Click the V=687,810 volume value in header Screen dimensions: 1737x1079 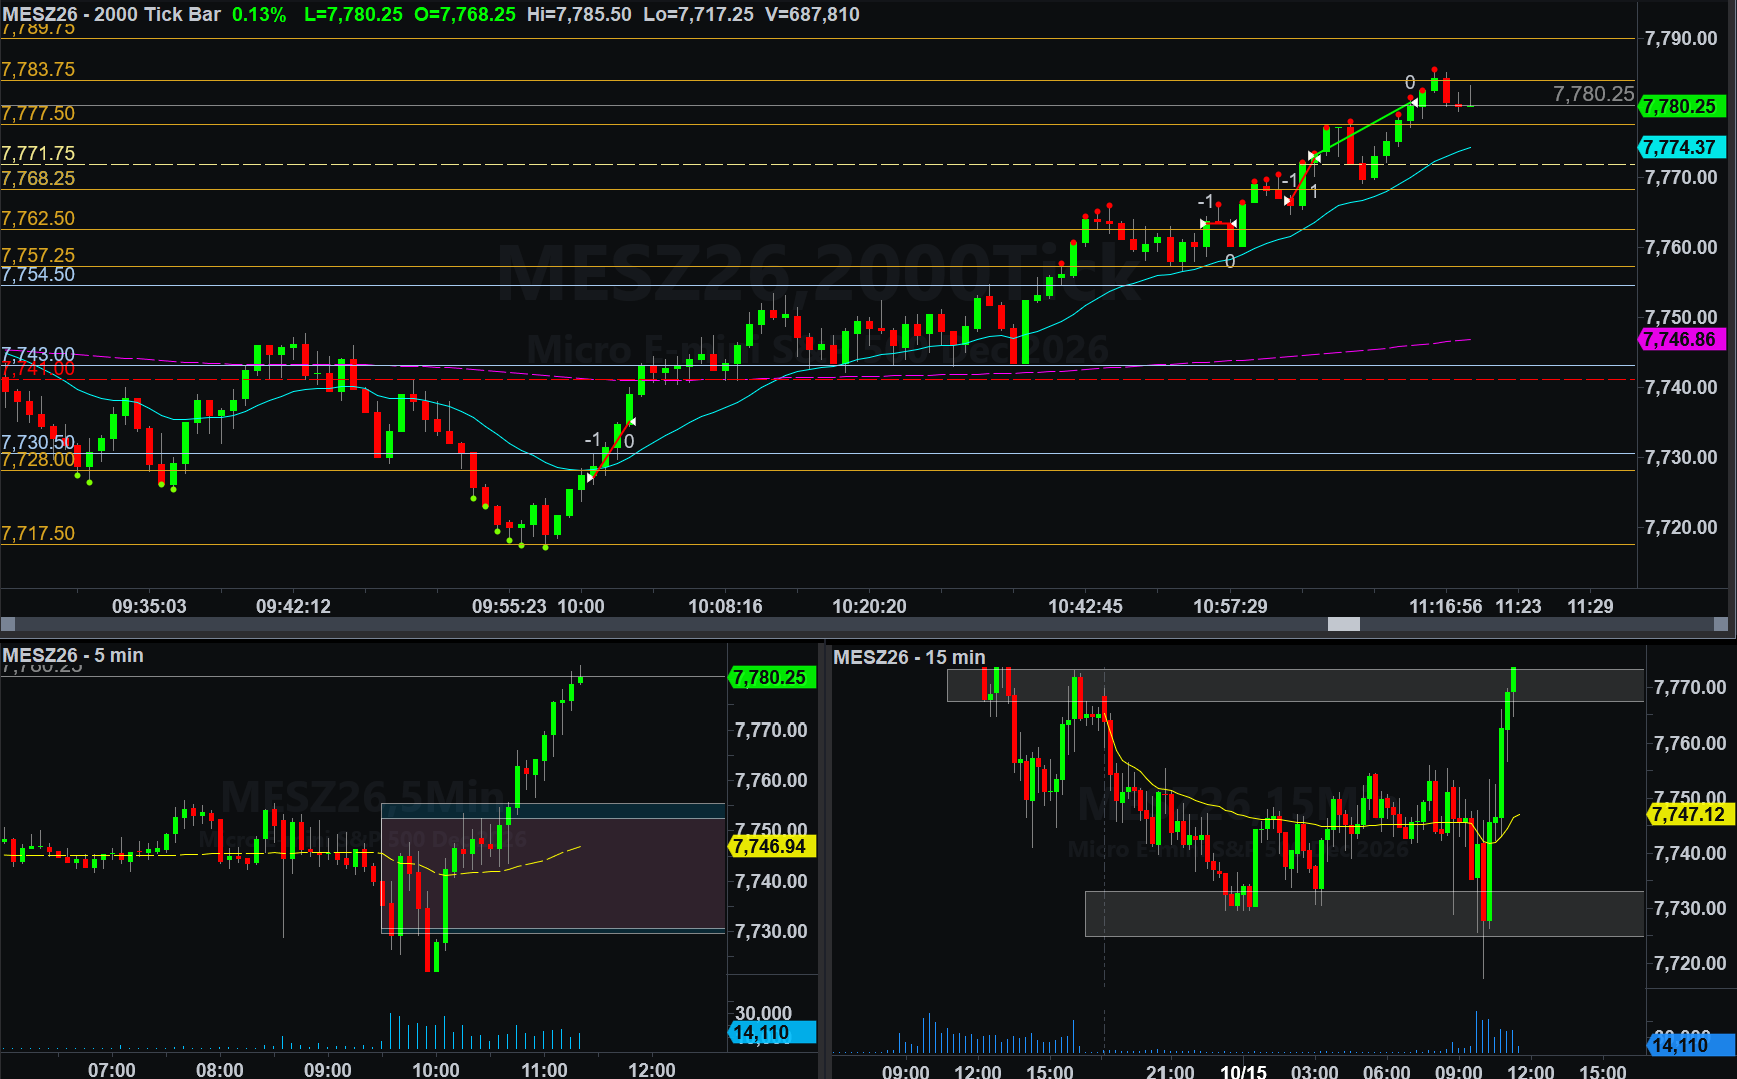coord(812,14)
